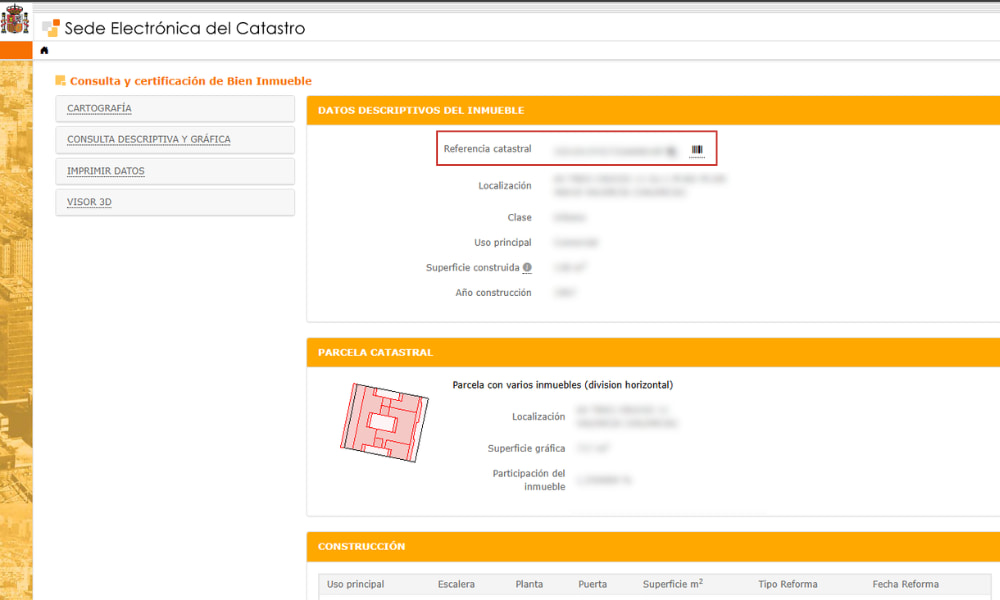
Task: Click the Superficie m² column header
Action: click(672, 584)
